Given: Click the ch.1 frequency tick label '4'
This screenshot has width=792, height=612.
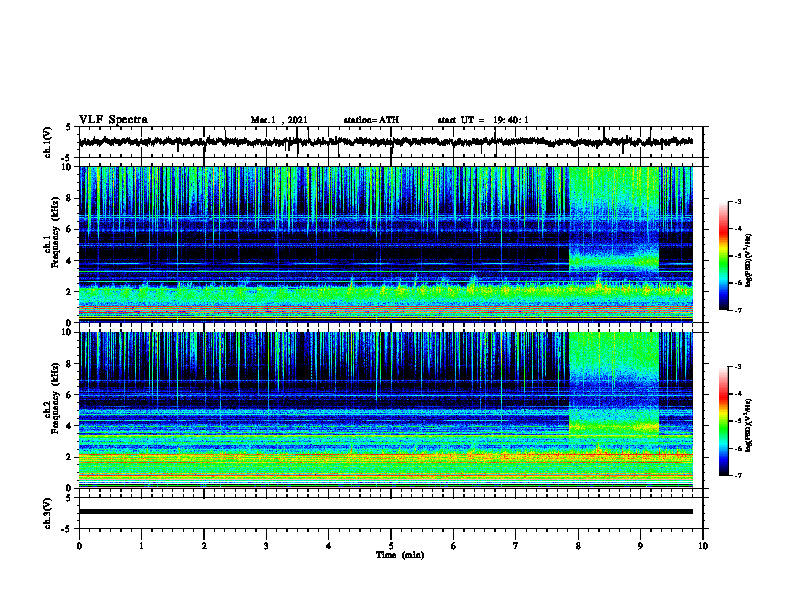Looking at the screenshot, I should (x=69, y=261).
